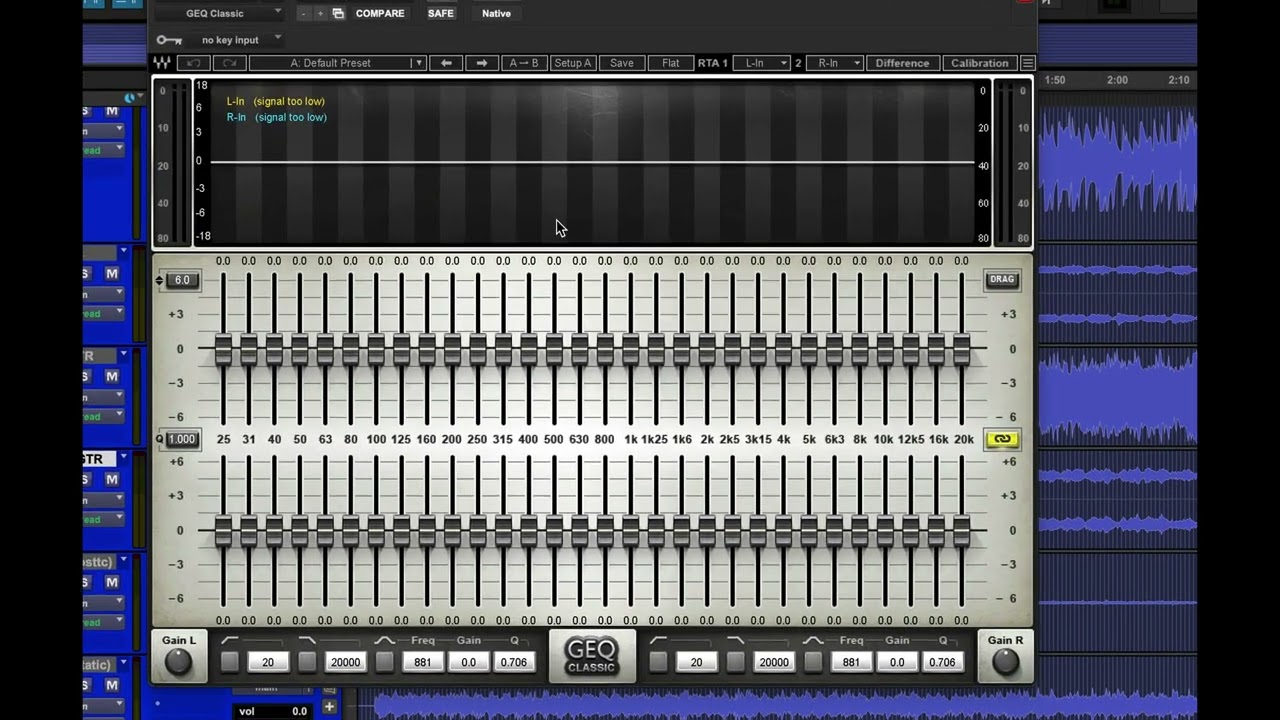Viewport: 1280px width, 720px height.
Task: Click the 2:10 timeline ruler mark
Action: (1179, 80)
